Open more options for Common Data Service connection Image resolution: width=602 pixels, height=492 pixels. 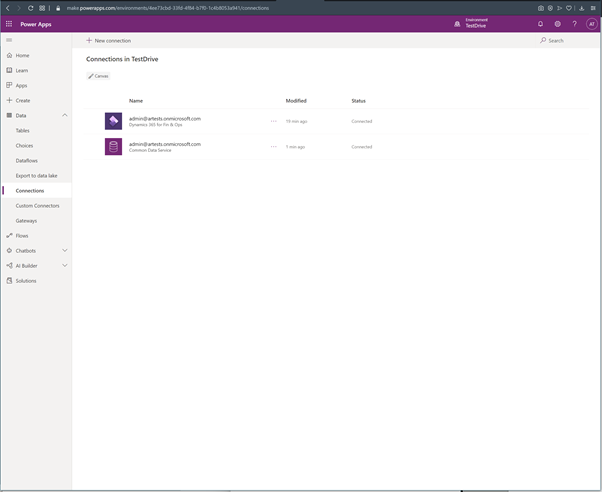coord(273,147)
